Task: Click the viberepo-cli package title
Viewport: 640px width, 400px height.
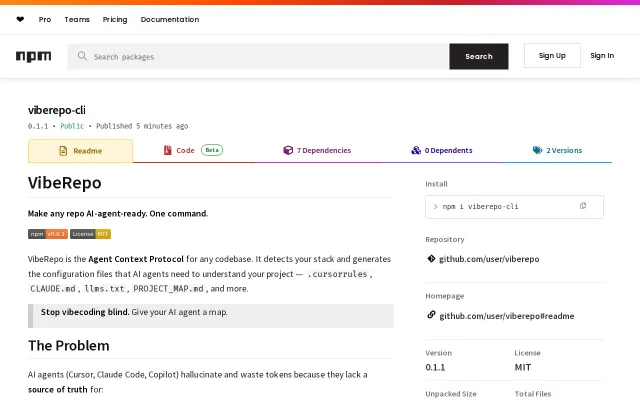Action: (x=57, y=110)
